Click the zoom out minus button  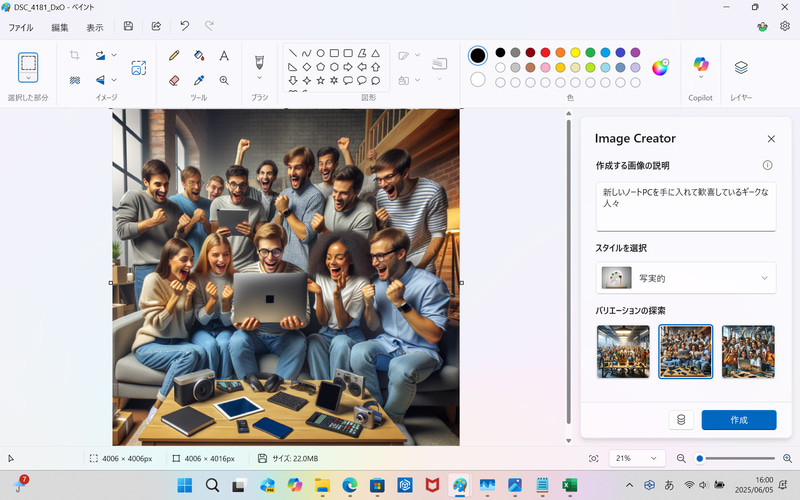coord(681,458)
